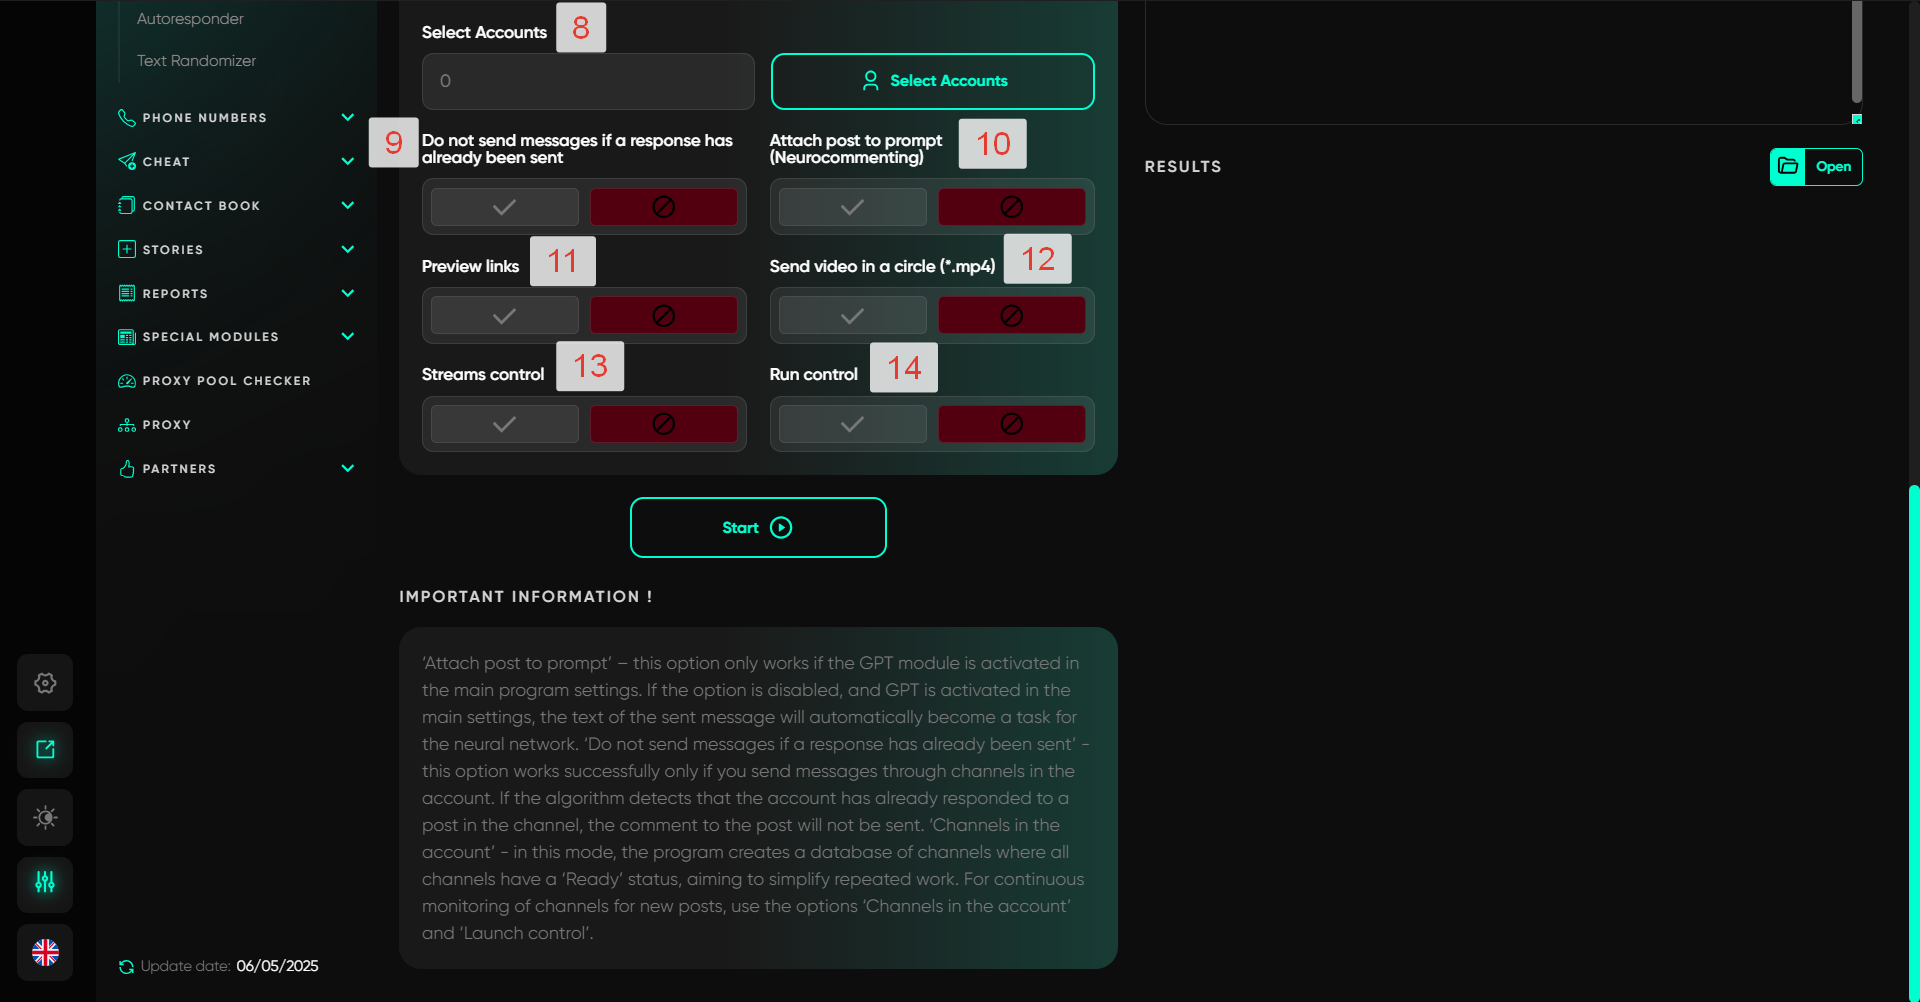Open the Text Randomizer menu item
Screen dimensions: 1920x1002
196,61
